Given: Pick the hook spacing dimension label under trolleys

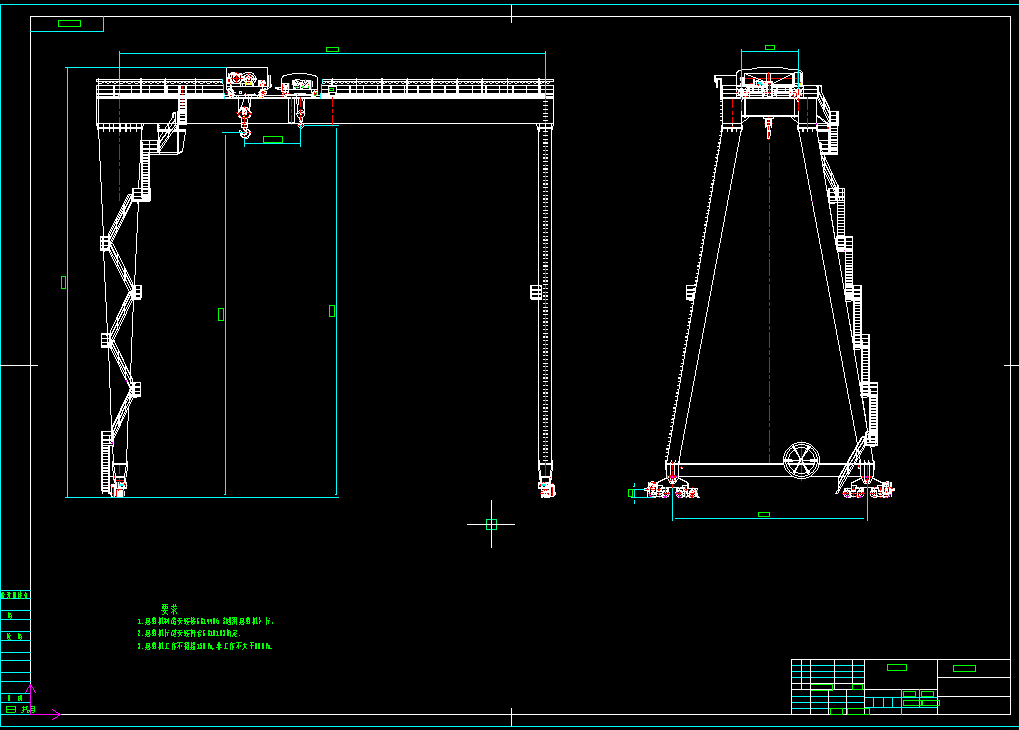Looking at the screenshot, I should 272,140.
